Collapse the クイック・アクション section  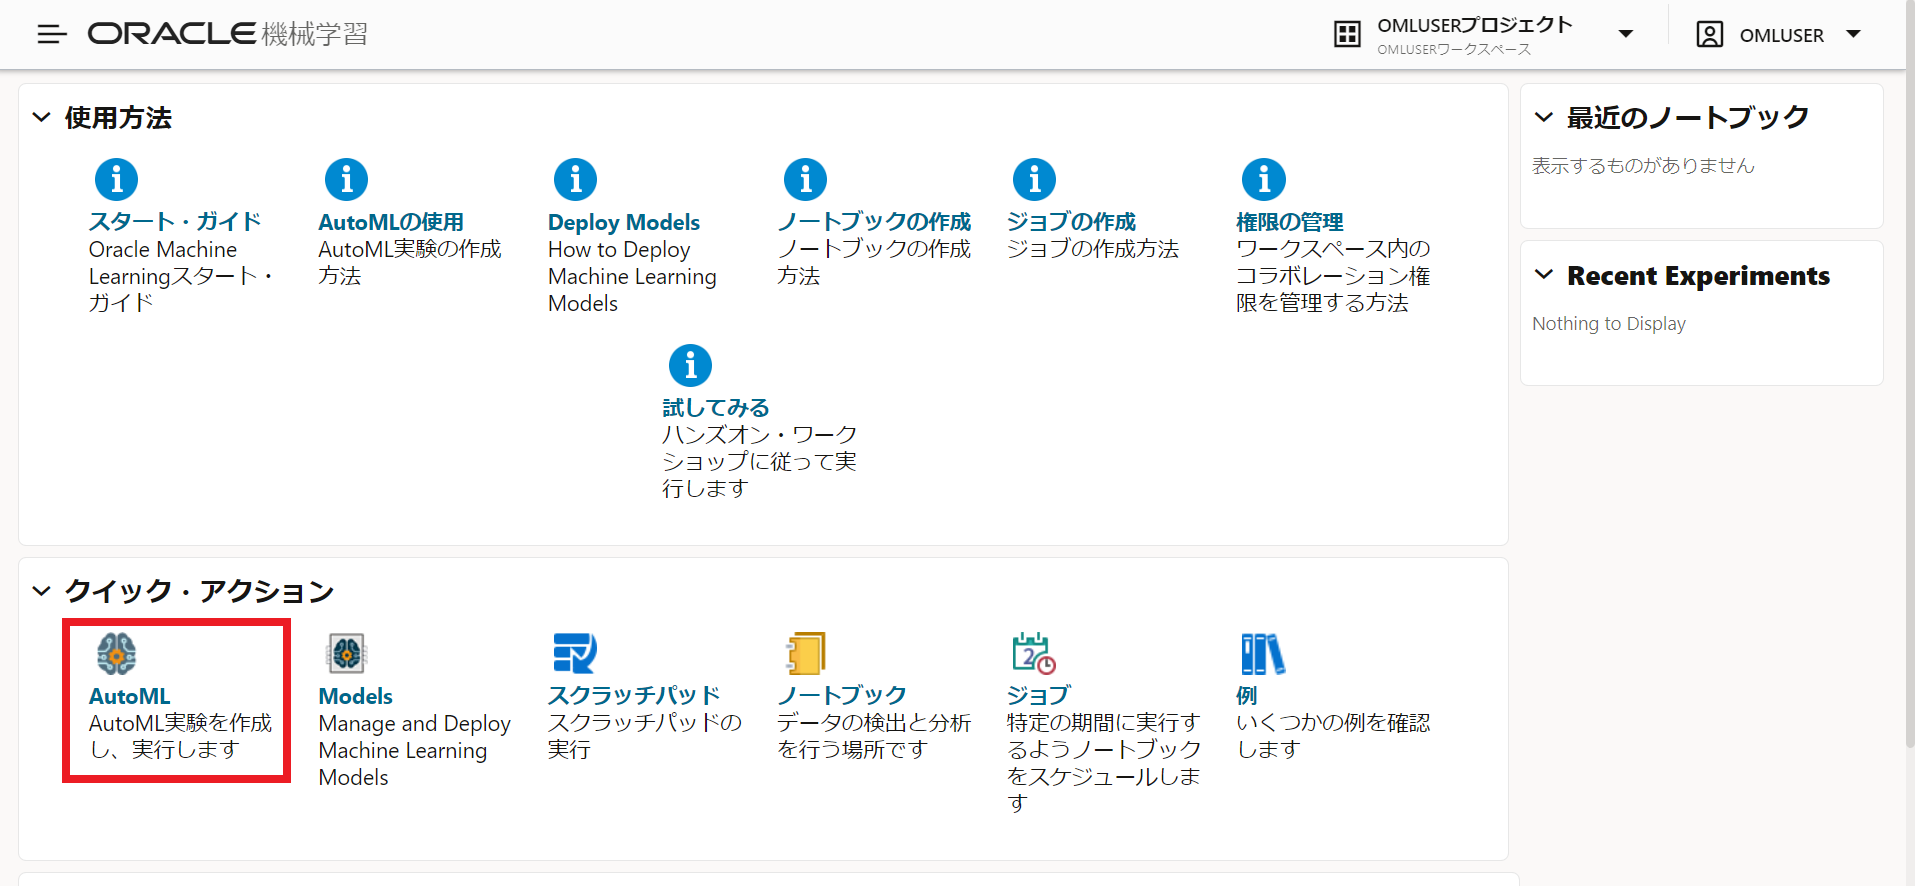(41, 591)
